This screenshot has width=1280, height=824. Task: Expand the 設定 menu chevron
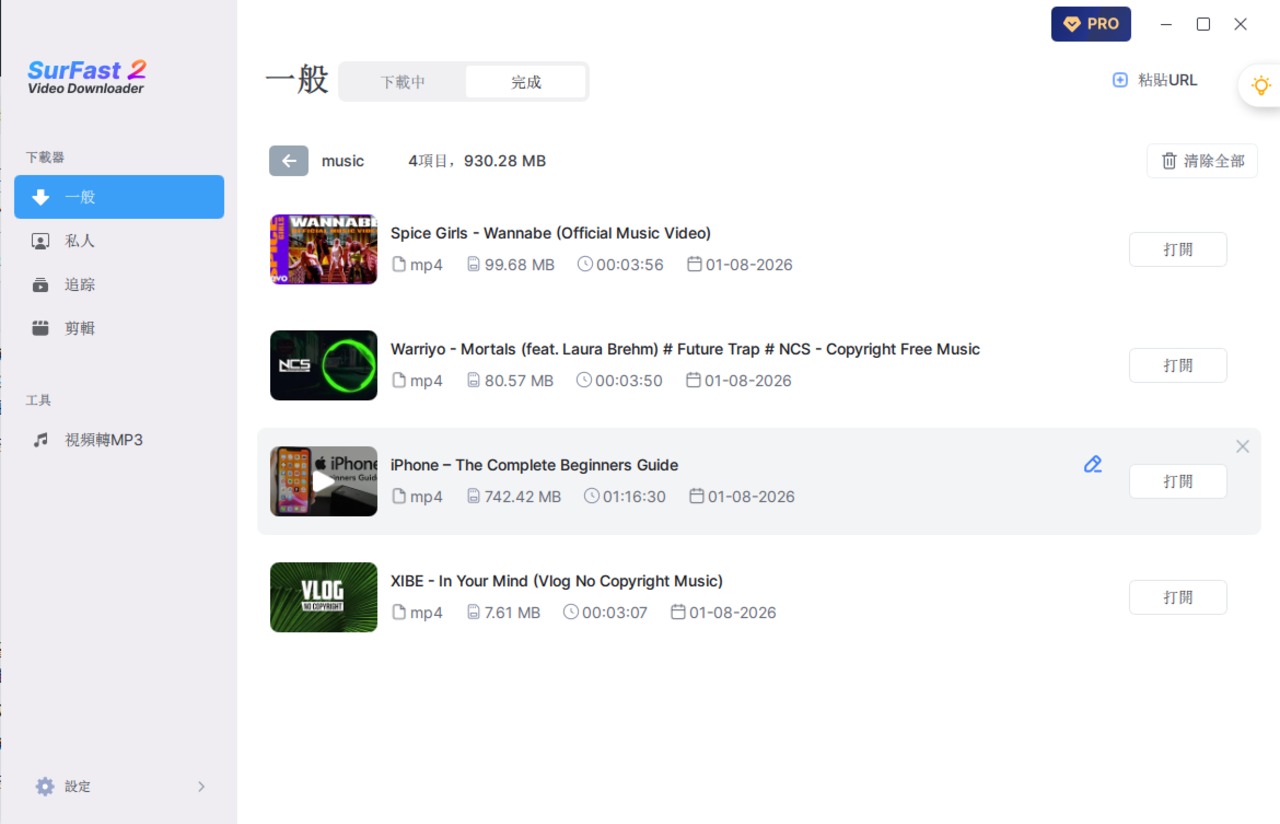(x=201, y=787)
